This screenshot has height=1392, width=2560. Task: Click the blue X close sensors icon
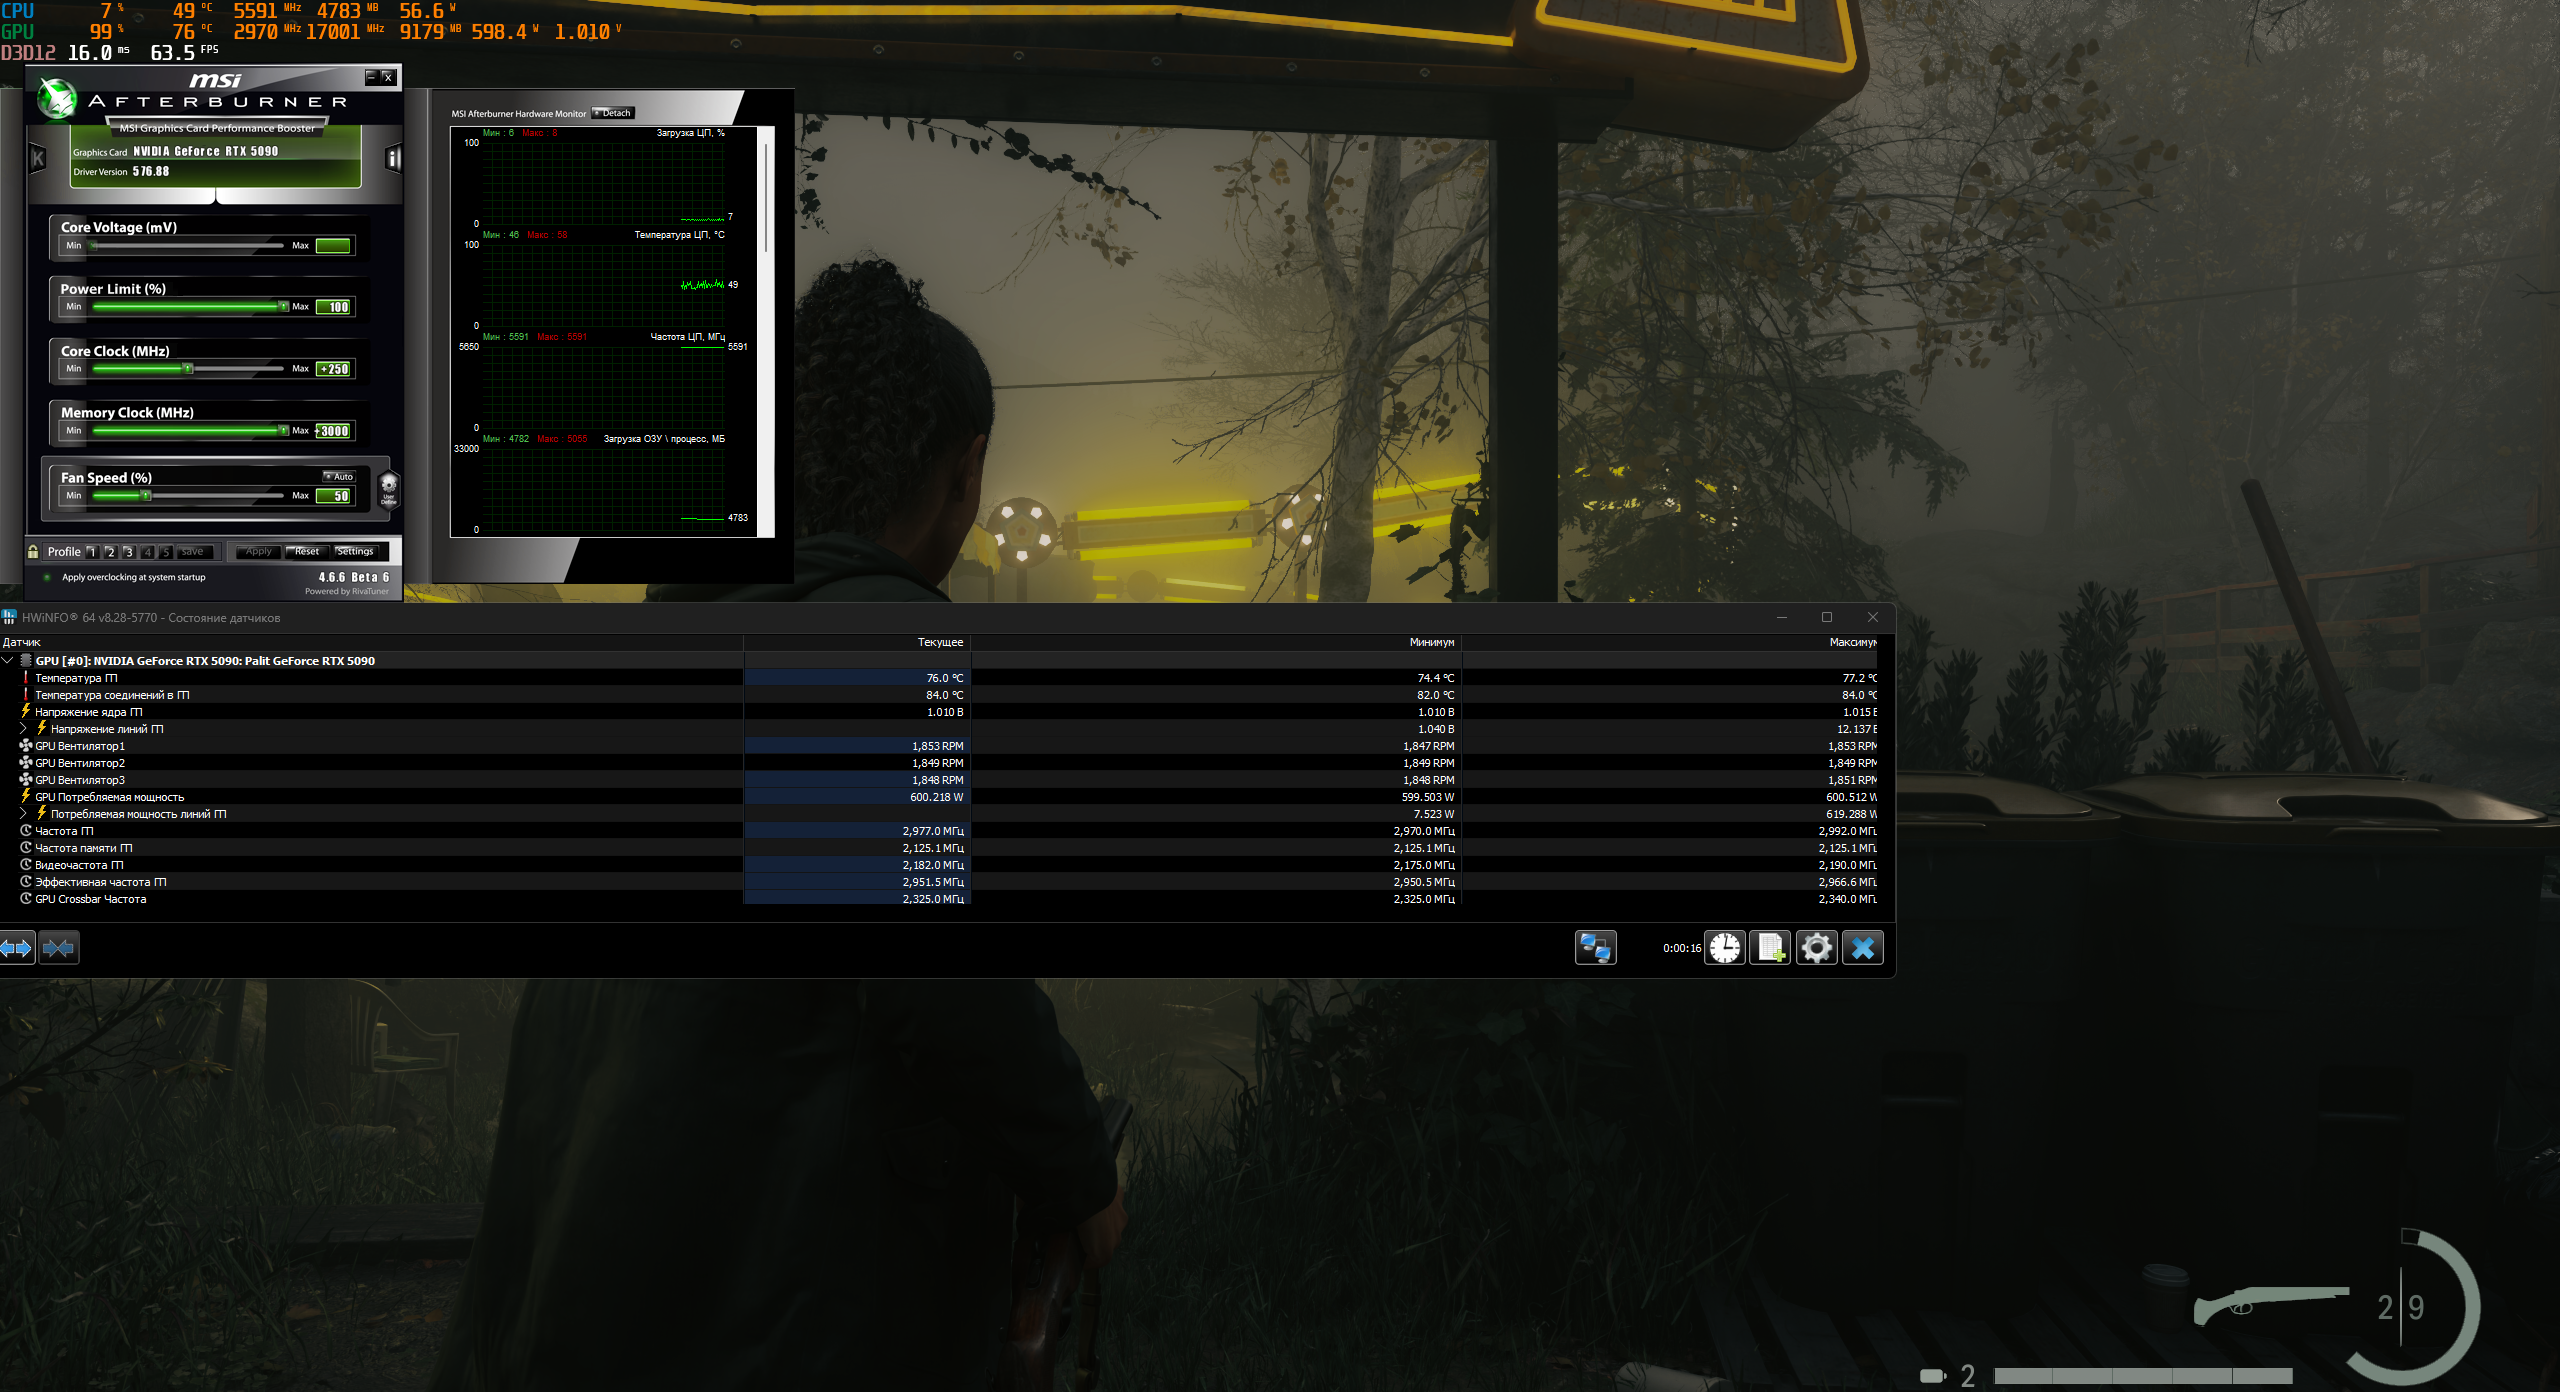pos(1862,947)
